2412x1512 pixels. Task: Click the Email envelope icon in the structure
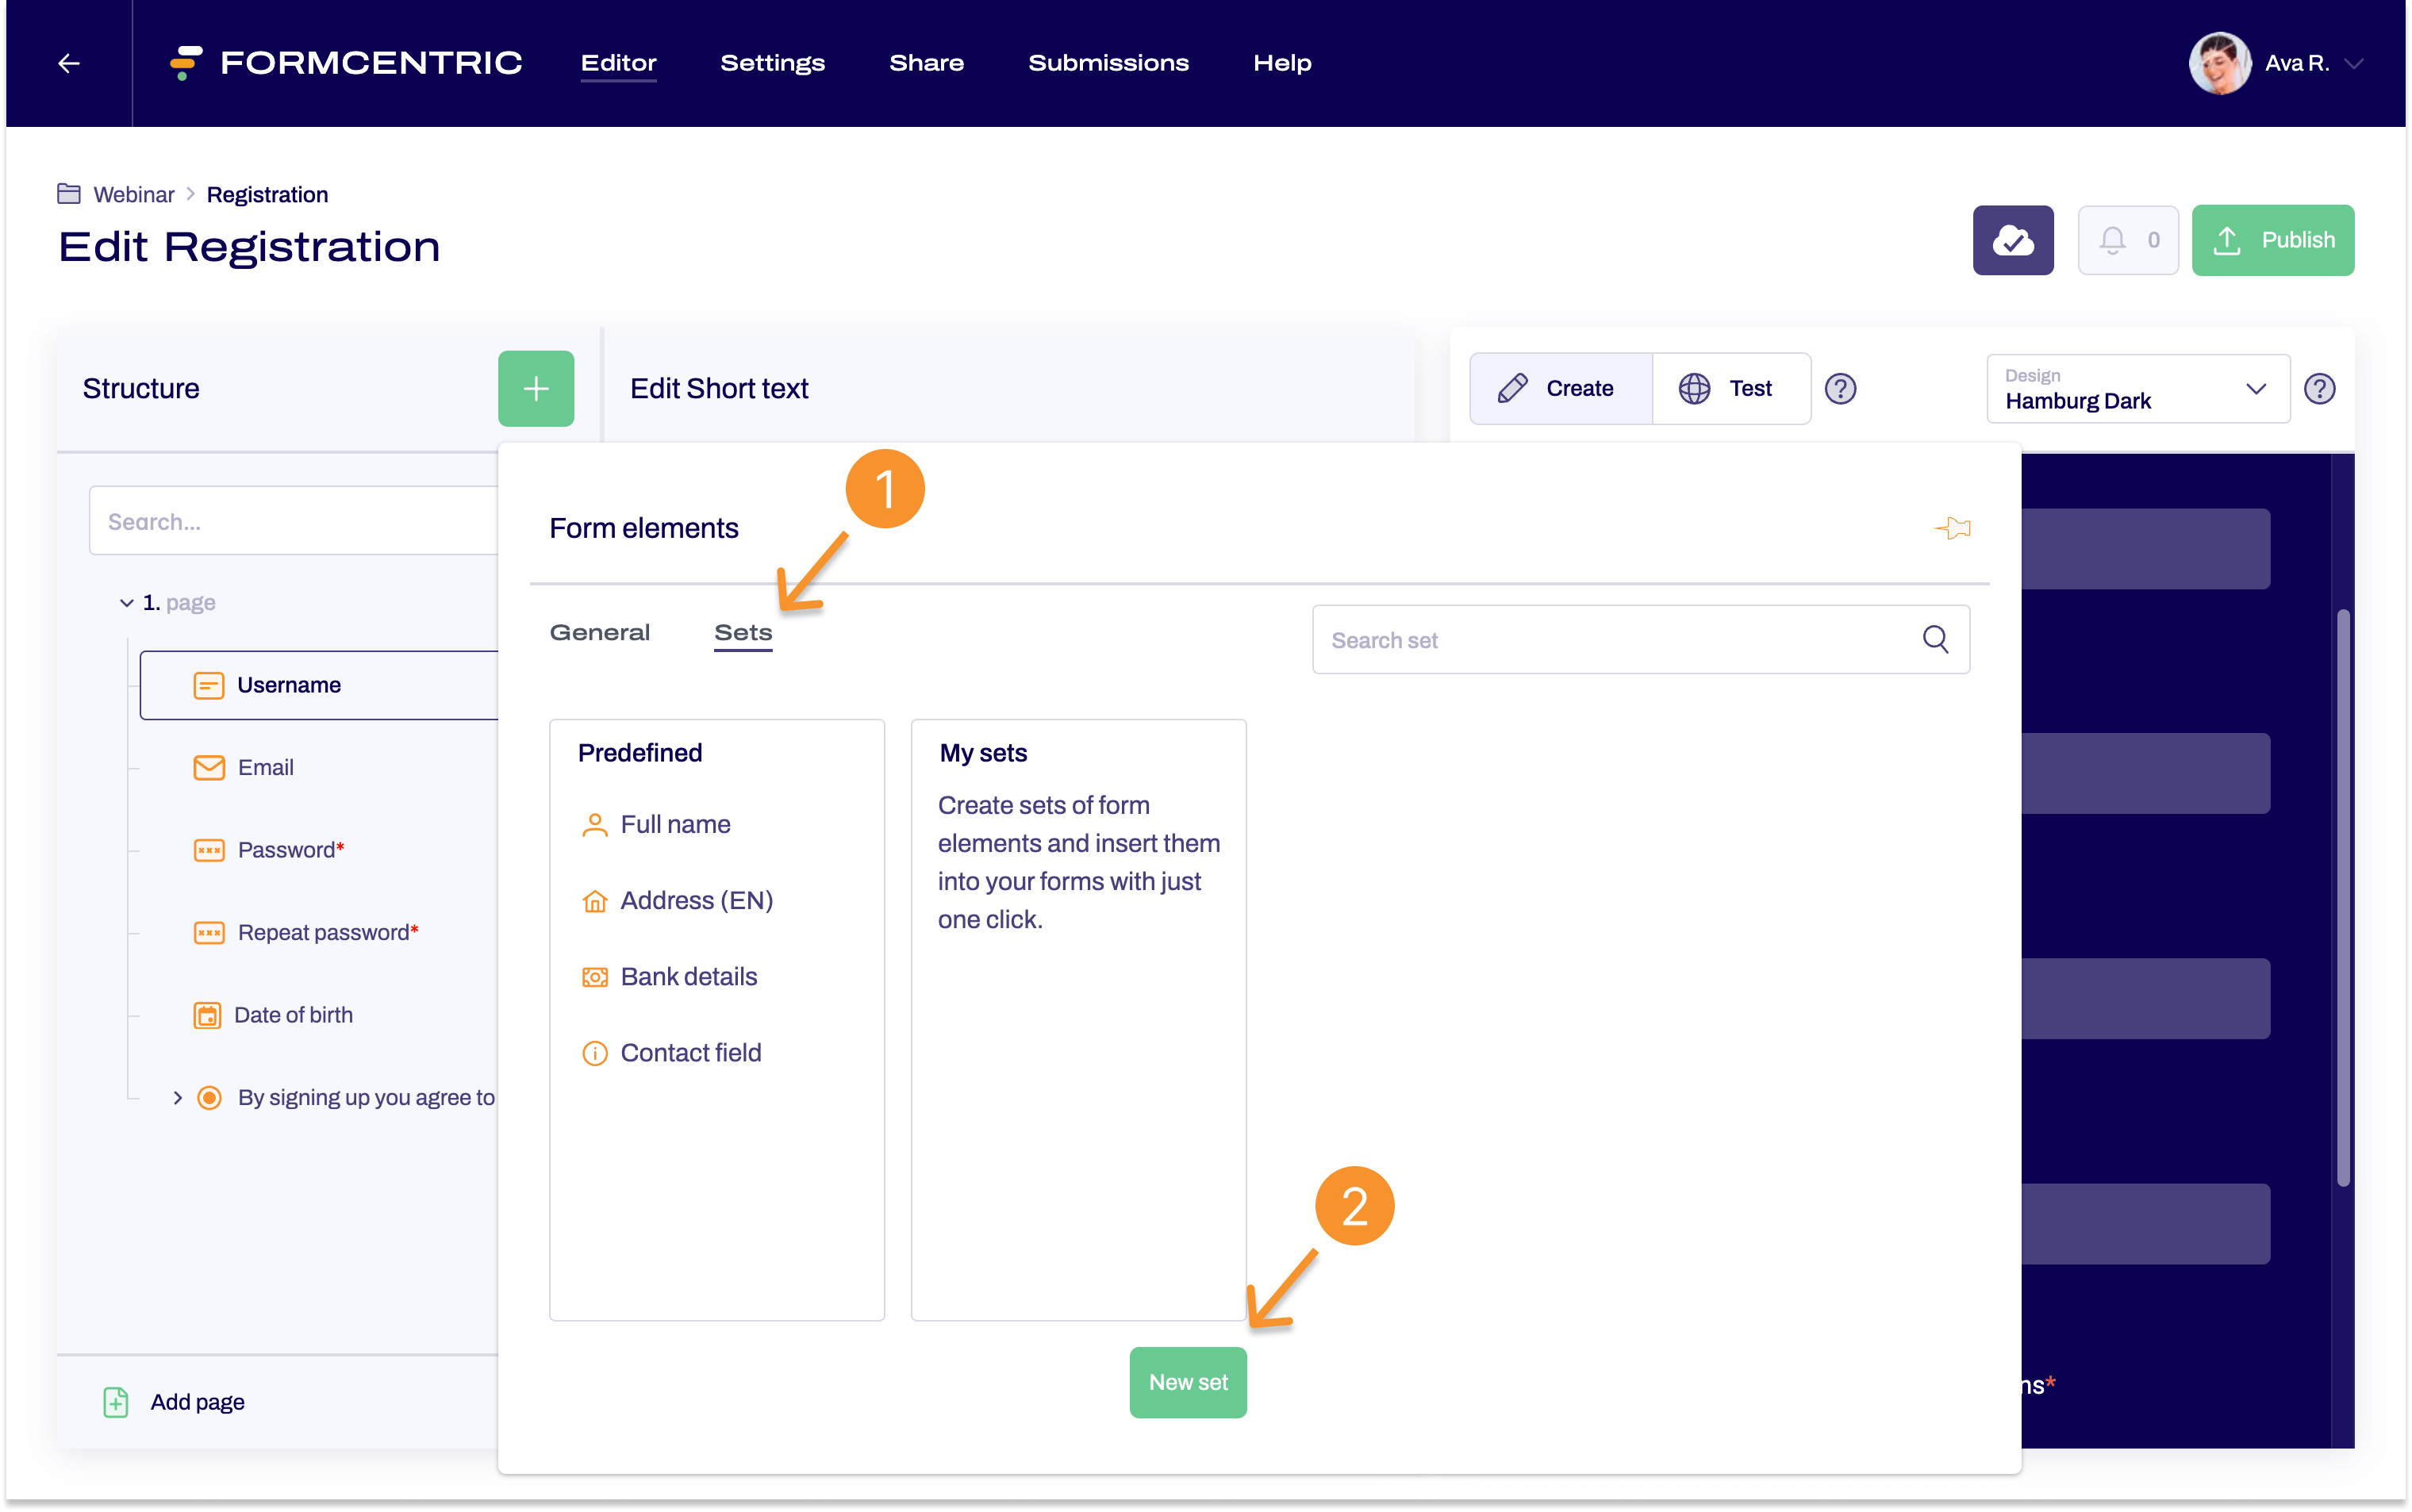208,768
